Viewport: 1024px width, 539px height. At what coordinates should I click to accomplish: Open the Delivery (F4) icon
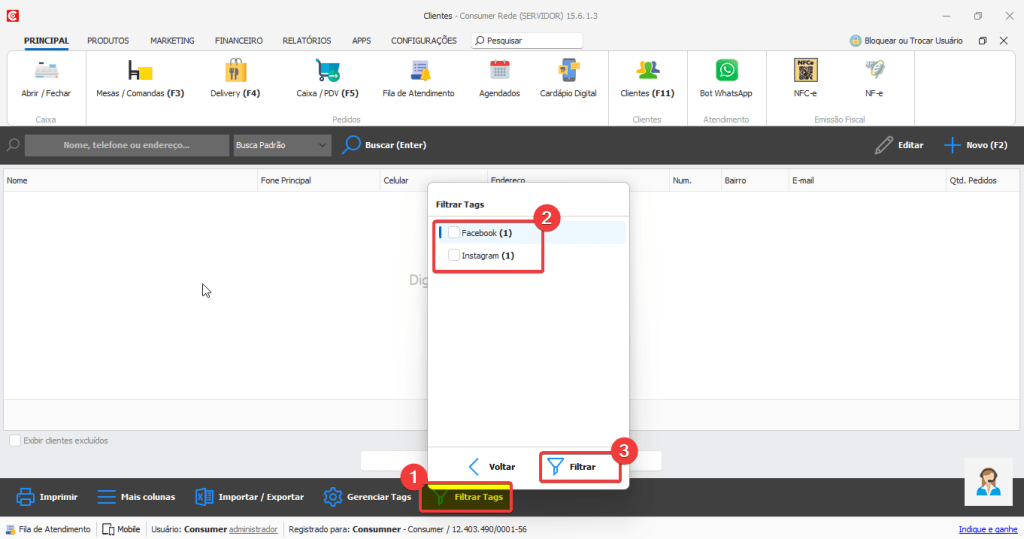pyautogui.click(x=235, y=71)
